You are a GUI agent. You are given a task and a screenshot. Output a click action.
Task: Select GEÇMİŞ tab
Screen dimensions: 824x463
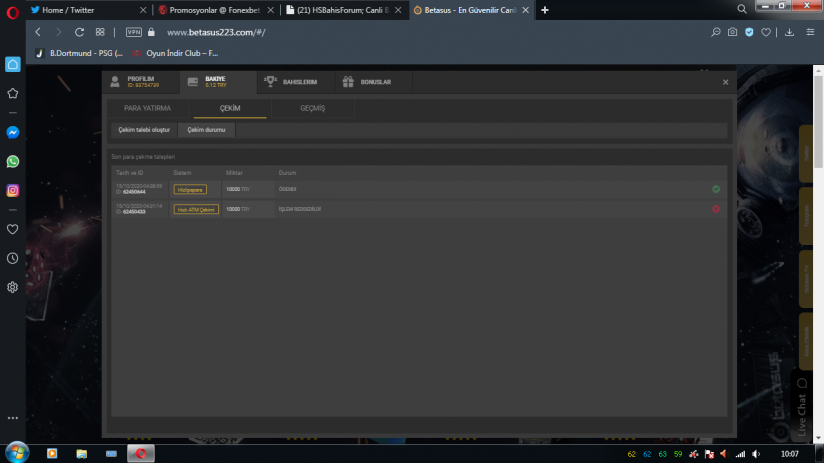(313, 108)
